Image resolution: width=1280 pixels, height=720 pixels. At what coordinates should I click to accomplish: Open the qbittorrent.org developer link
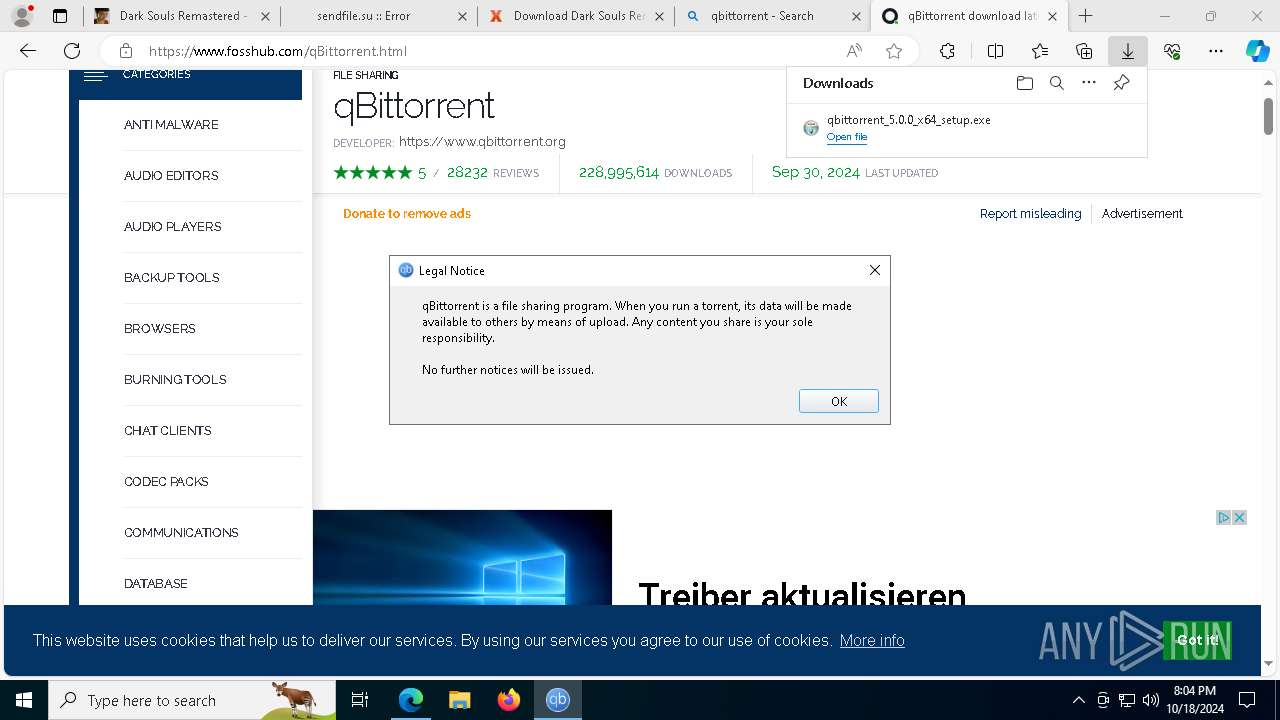[482, 142]
